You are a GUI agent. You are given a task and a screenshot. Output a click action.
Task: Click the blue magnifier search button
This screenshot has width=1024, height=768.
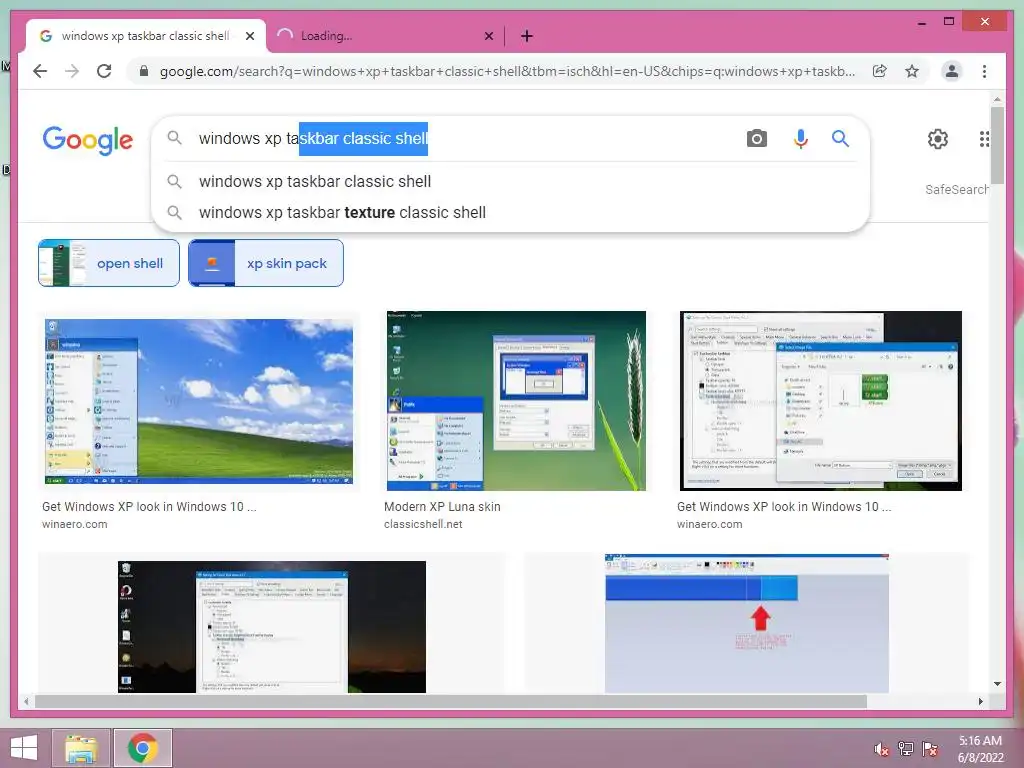point(840,138)
